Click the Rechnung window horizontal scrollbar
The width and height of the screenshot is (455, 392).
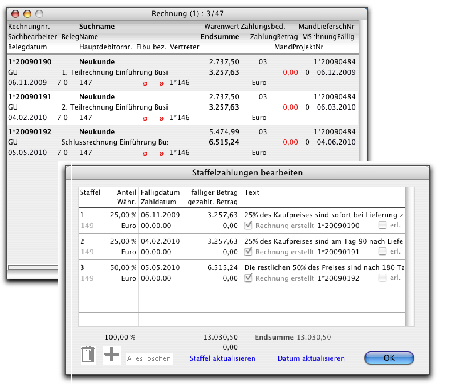(x=33, y=267)
